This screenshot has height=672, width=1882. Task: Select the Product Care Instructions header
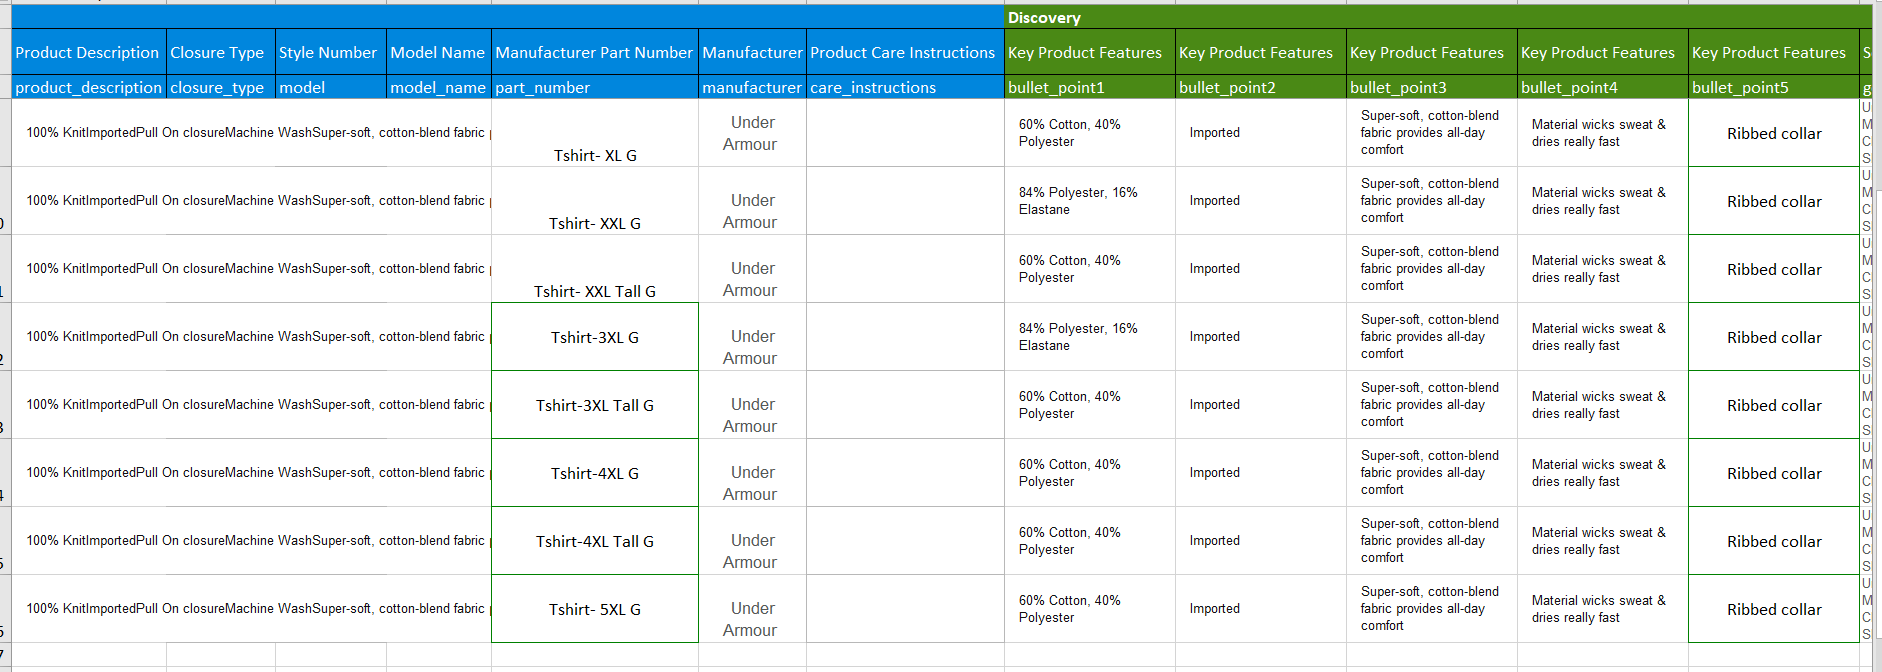(x=902, y=53)
